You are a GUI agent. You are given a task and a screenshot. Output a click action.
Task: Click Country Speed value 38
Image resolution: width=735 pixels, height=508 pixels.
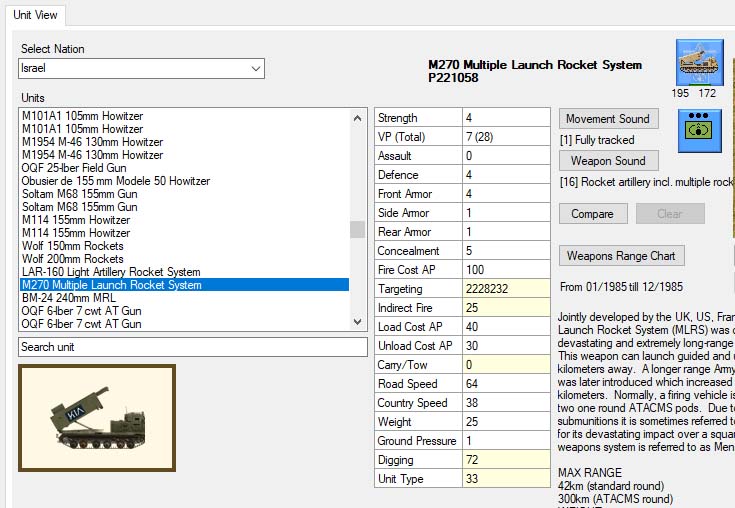coord(506,403)
